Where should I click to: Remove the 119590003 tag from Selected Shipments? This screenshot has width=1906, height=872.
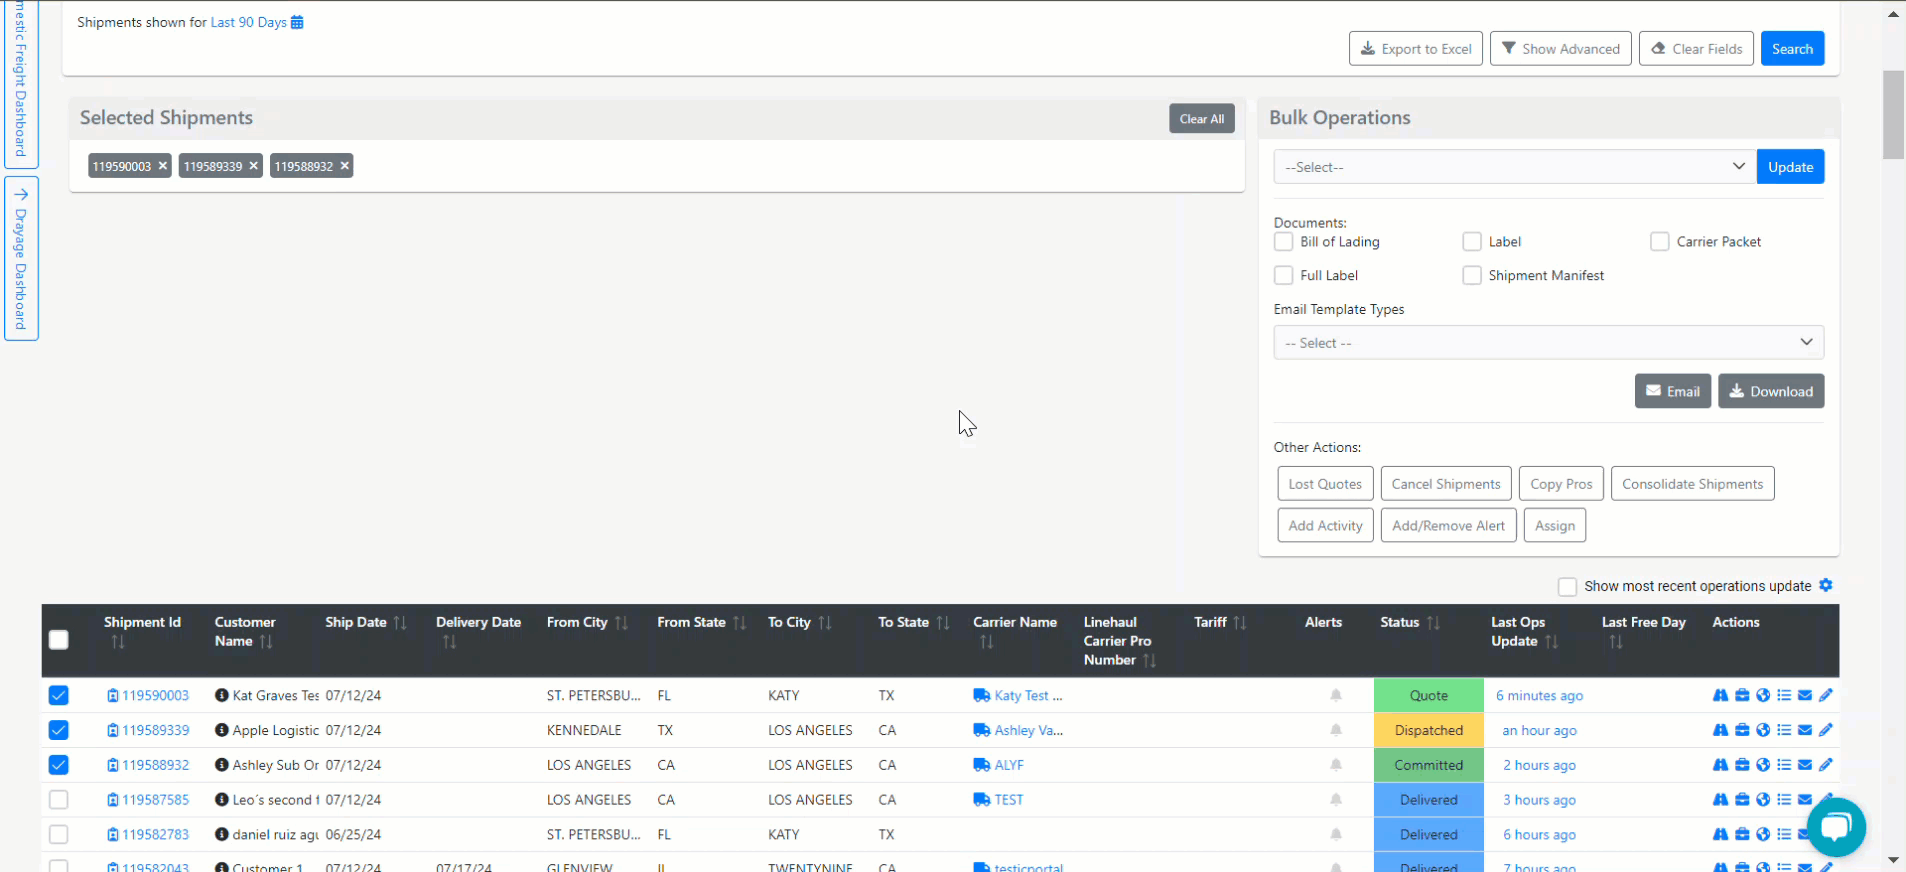(x=162, y=166)
